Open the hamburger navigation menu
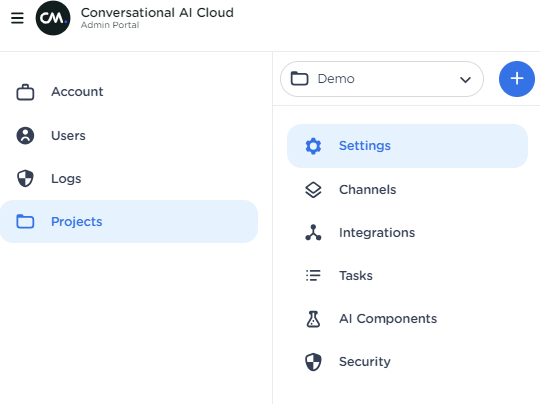 [17, 18]
